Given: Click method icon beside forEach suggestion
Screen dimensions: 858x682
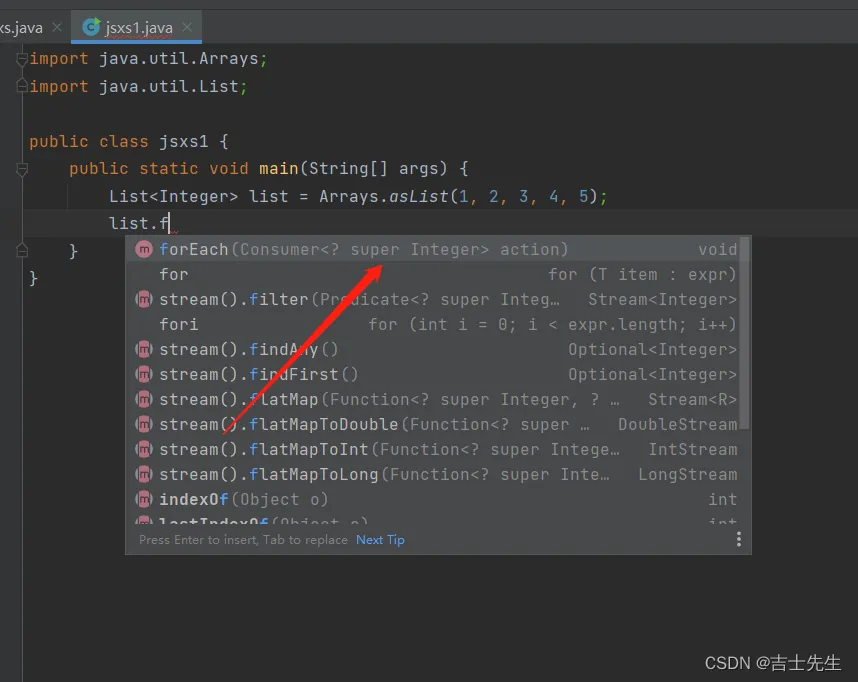Looking at the screenshot, I should coord(144,250).
